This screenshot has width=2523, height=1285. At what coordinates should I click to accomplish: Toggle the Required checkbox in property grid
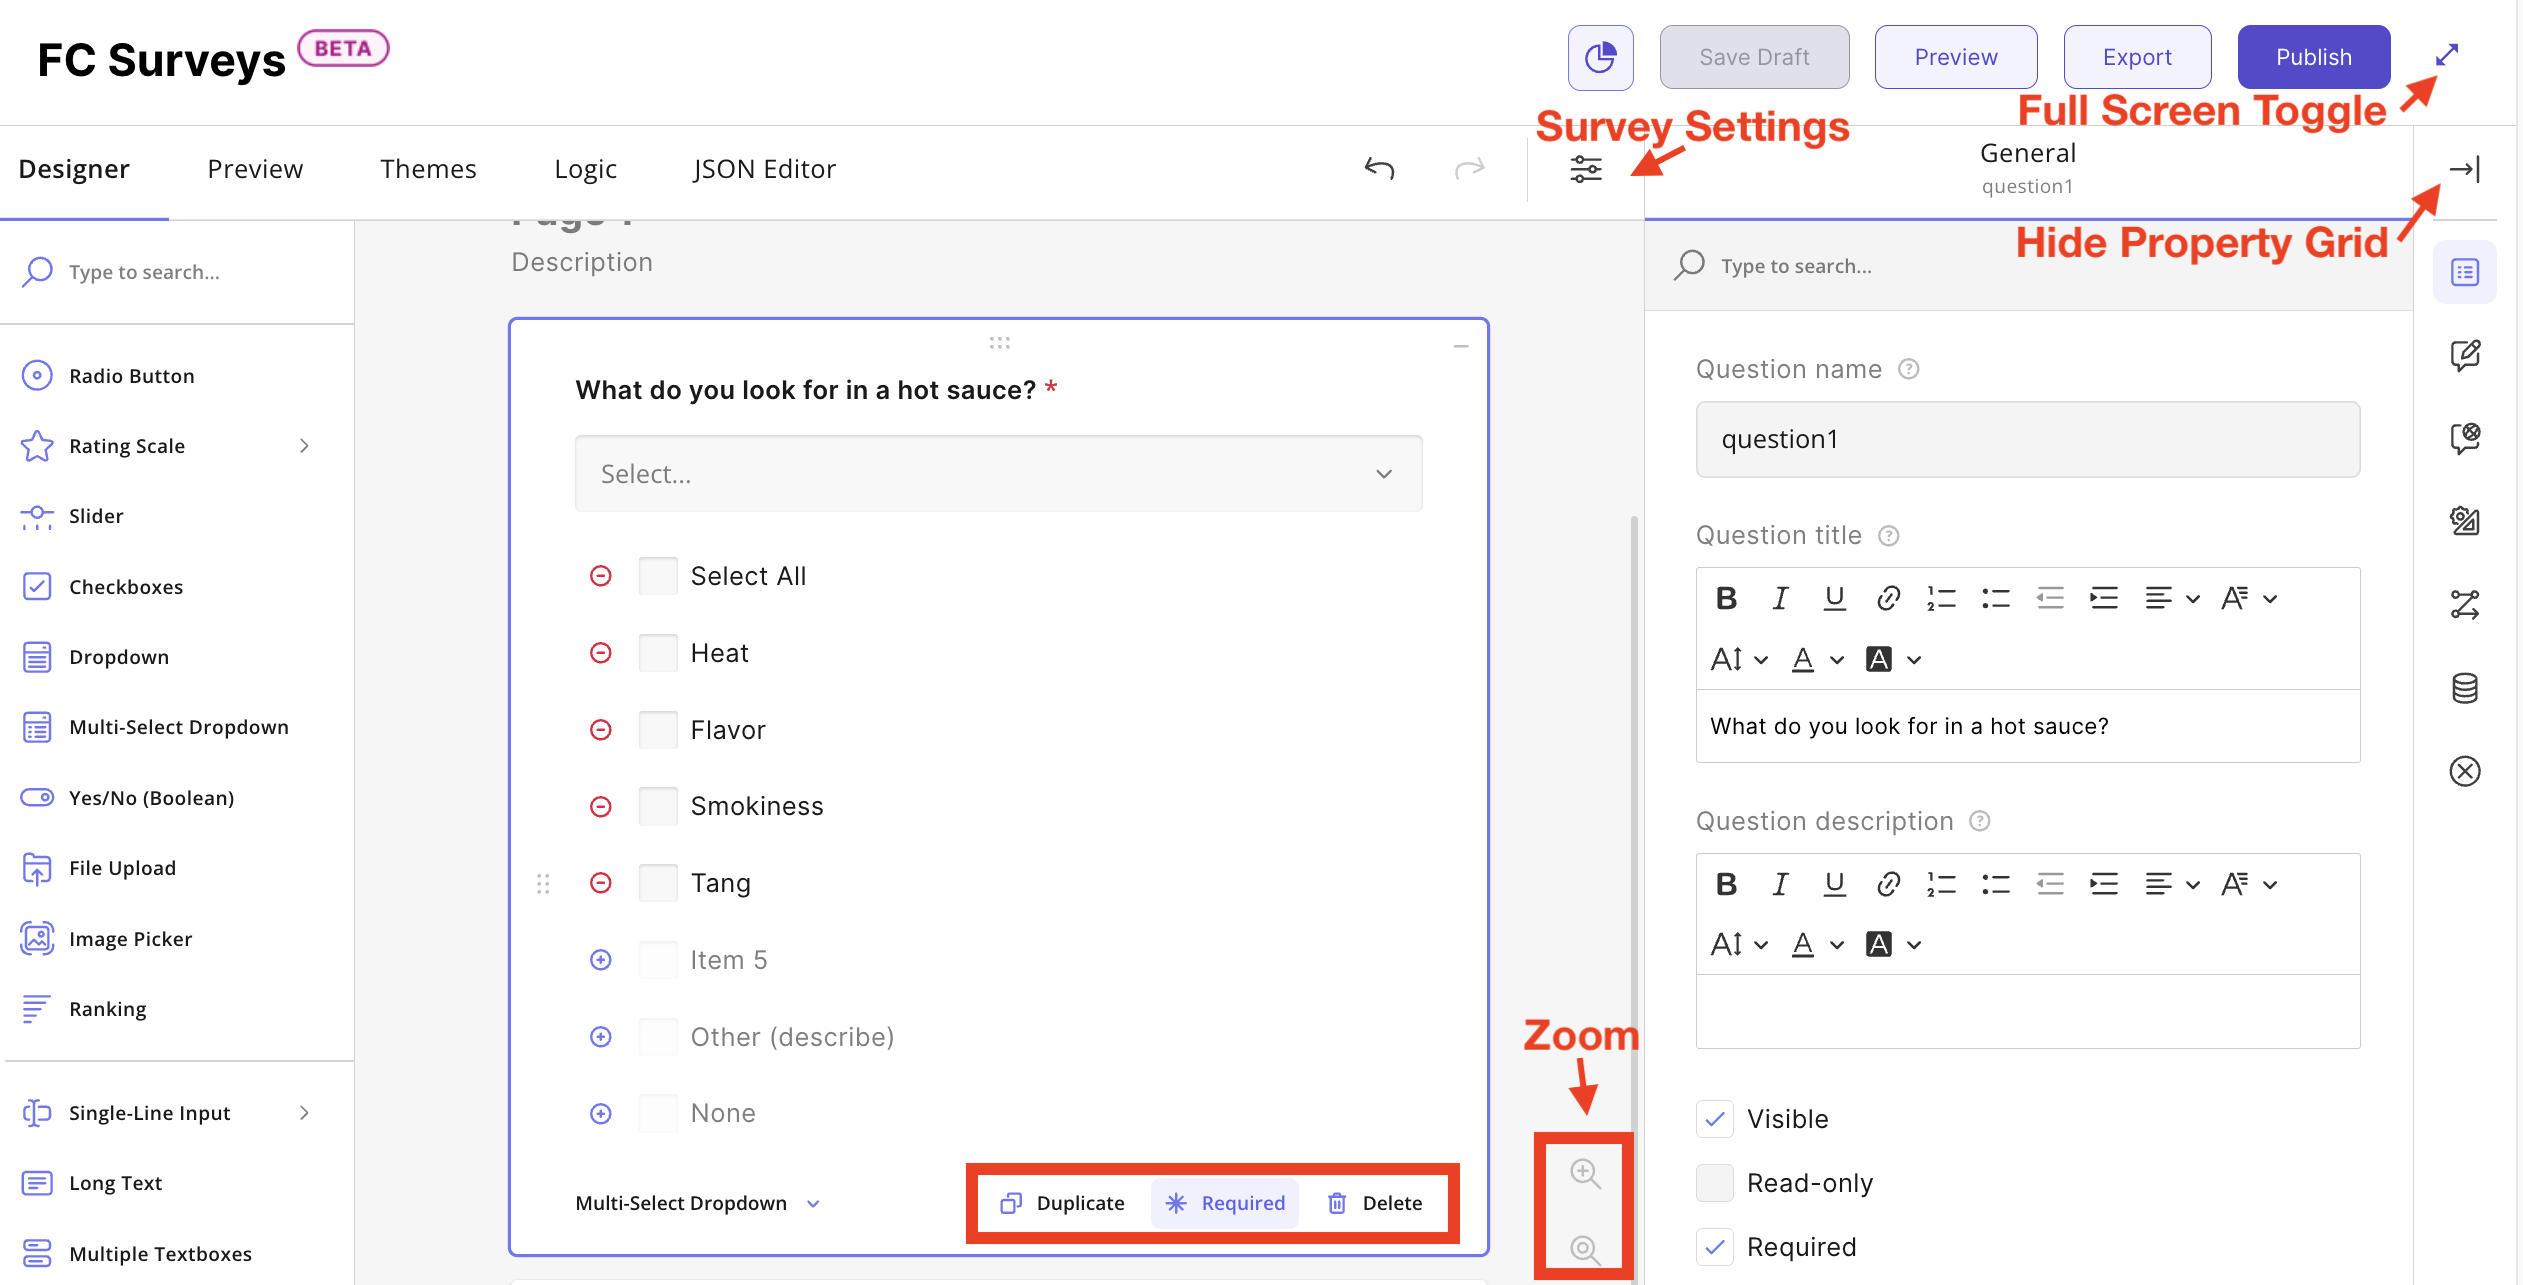coord(1715,1247)
